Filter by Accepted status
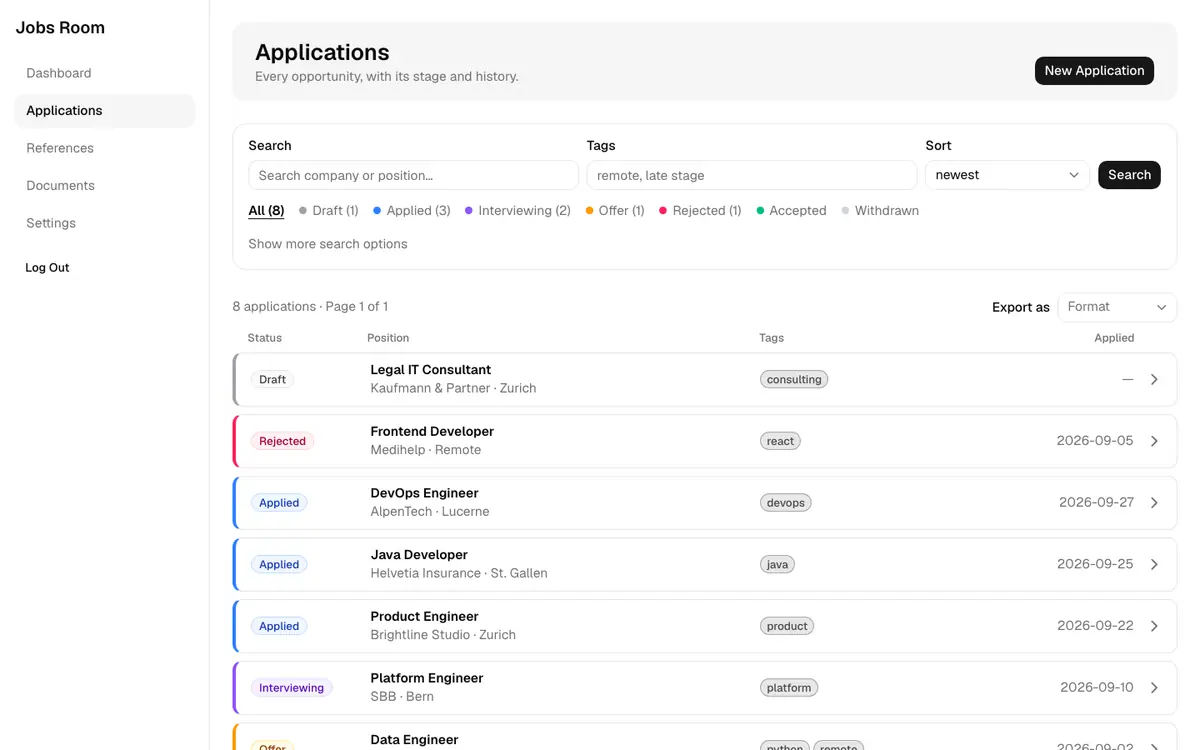The height and width of the screenshot is (750, 1200). coord(791,211)
